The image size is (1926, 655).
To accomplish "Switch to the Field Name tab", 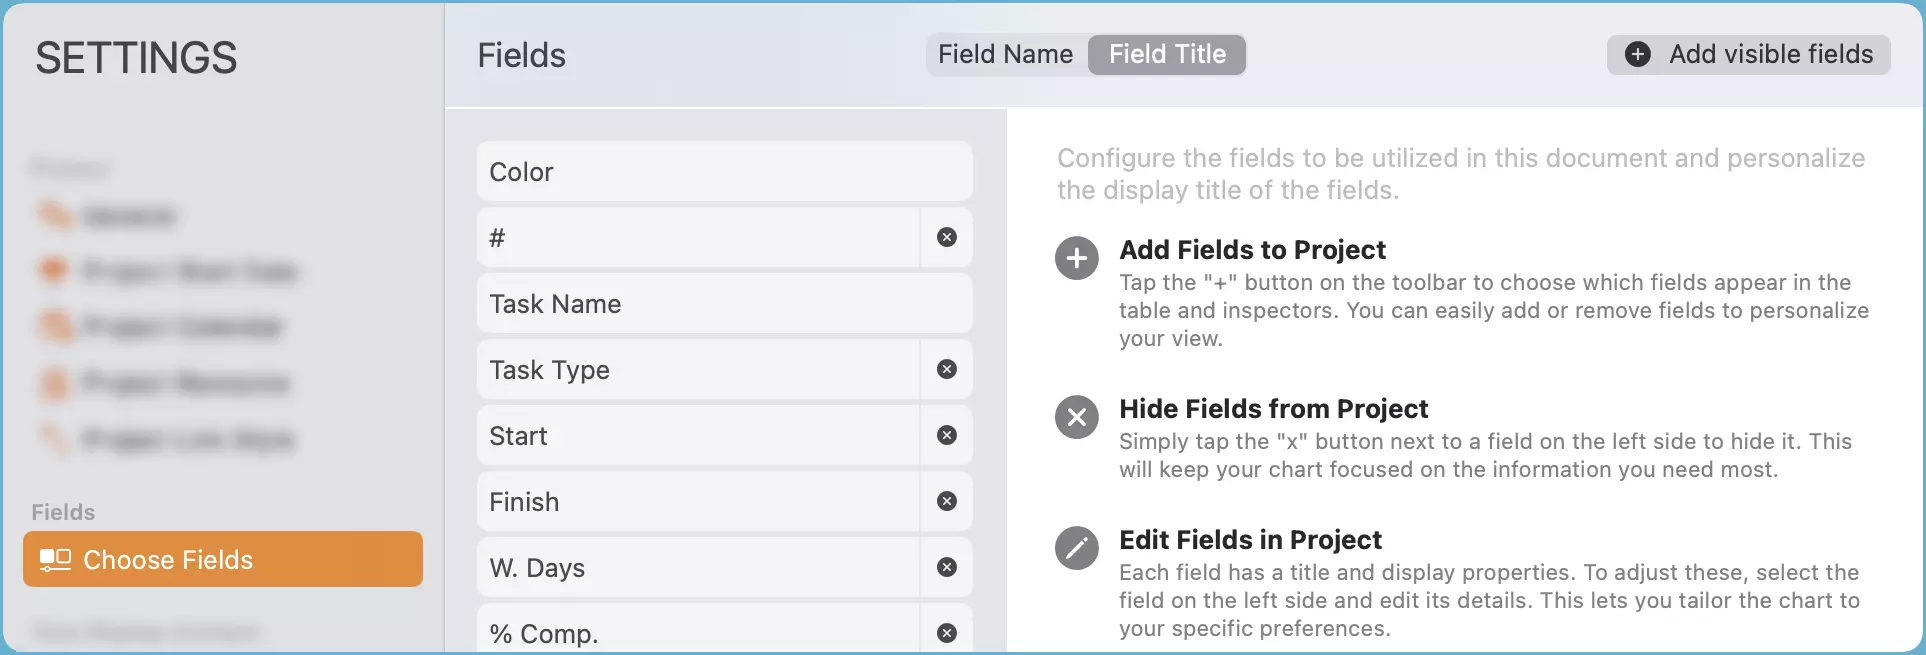I will 1005,55.
